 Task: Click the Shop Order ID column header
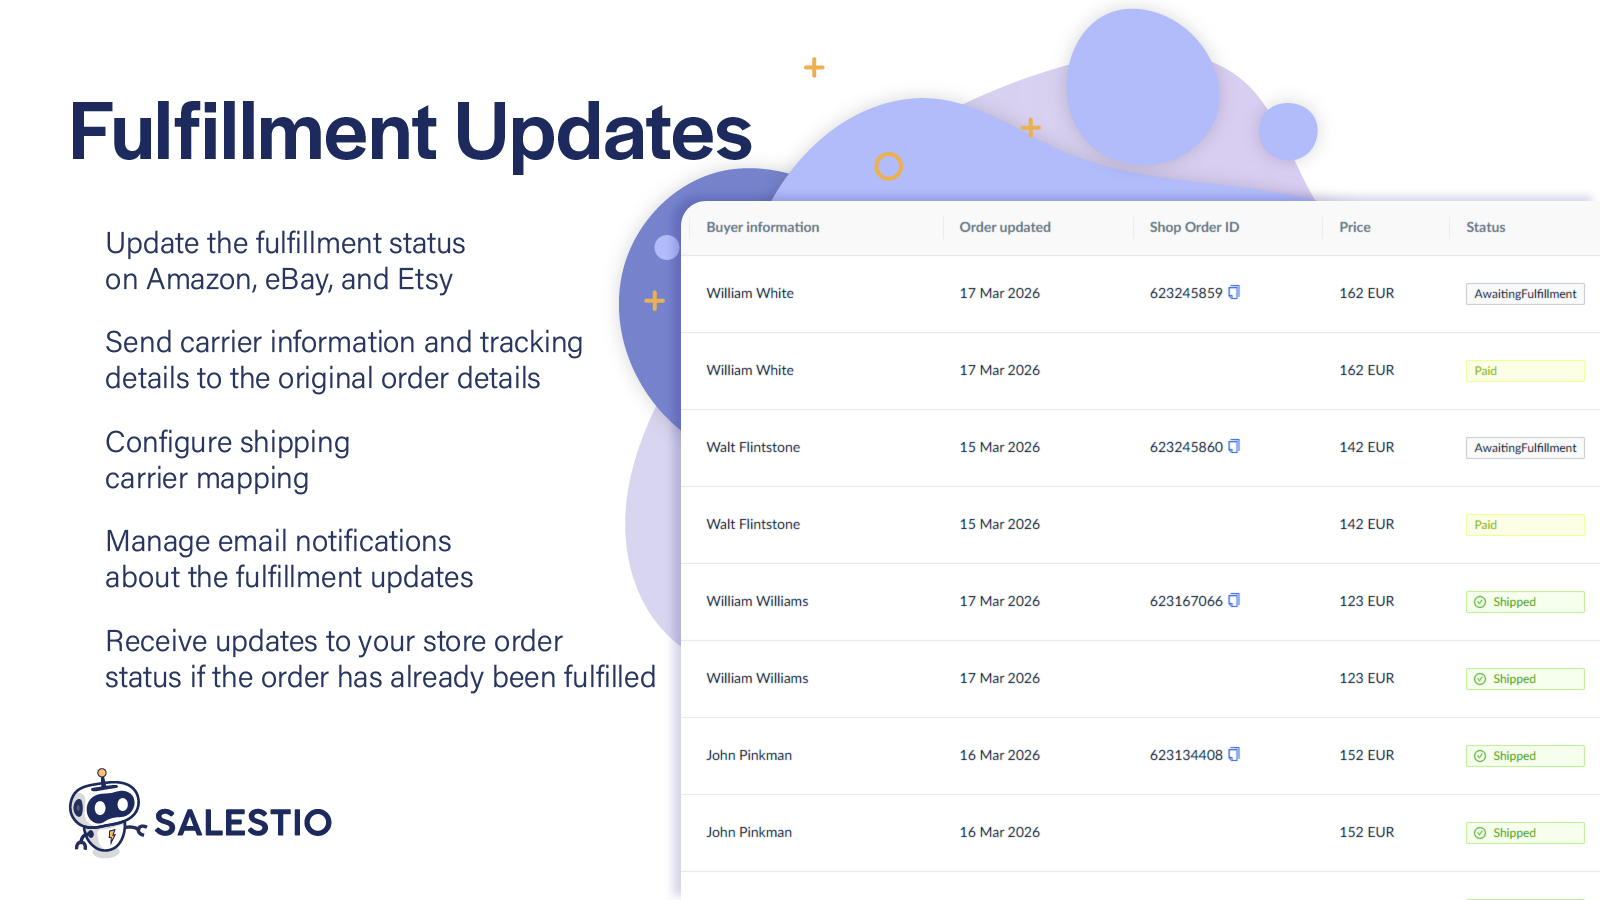click(x=1193, y=227)
